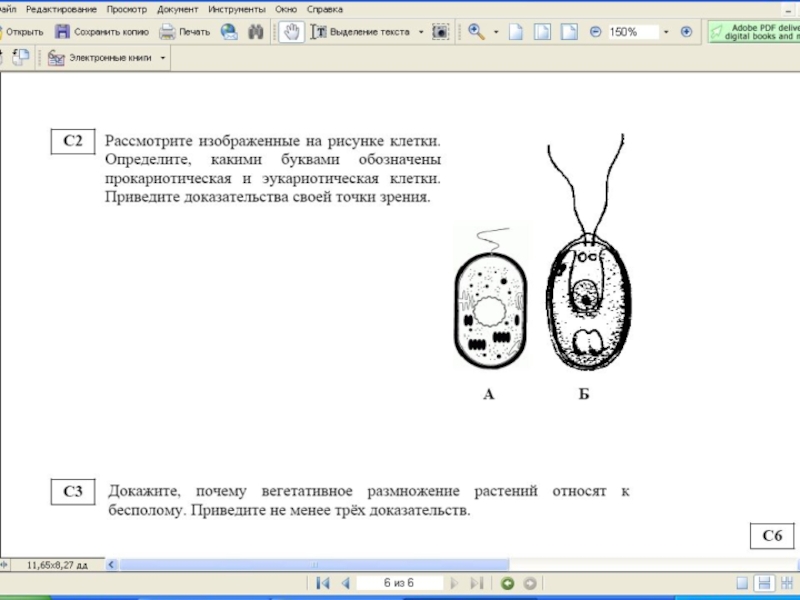Enable continuous page layout view
The height and width of the screenshot is (600, 800).
pyautogui.click(x=764, y=583)
